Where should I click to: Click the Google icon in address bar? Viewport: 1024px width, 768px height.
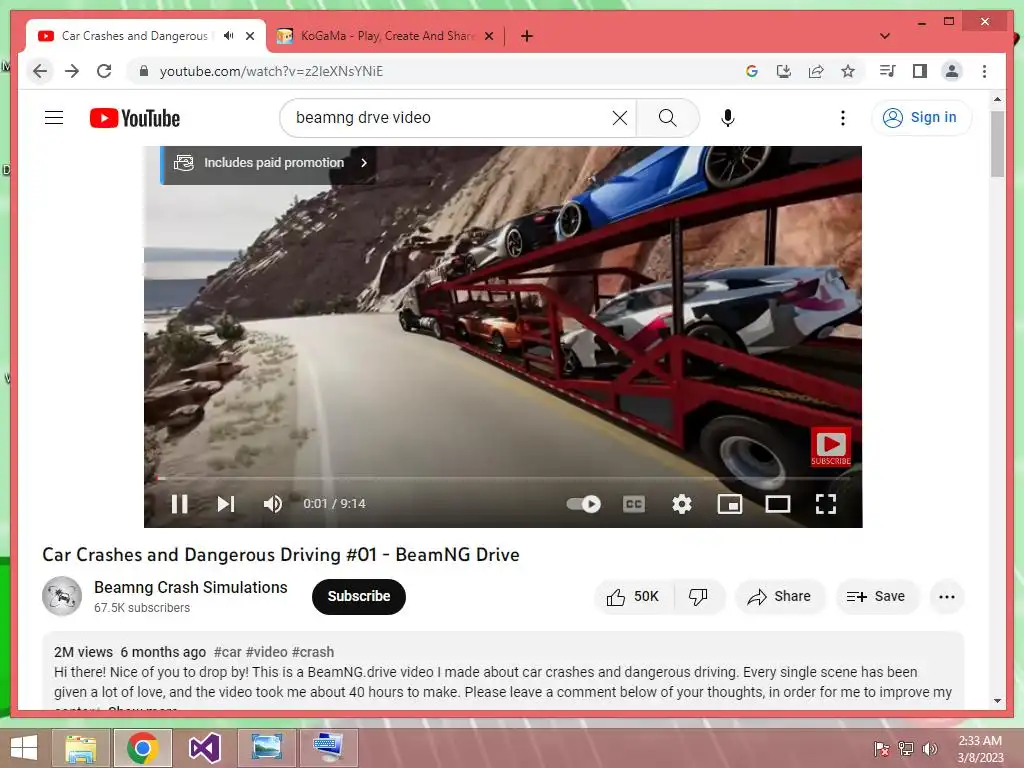752,71
